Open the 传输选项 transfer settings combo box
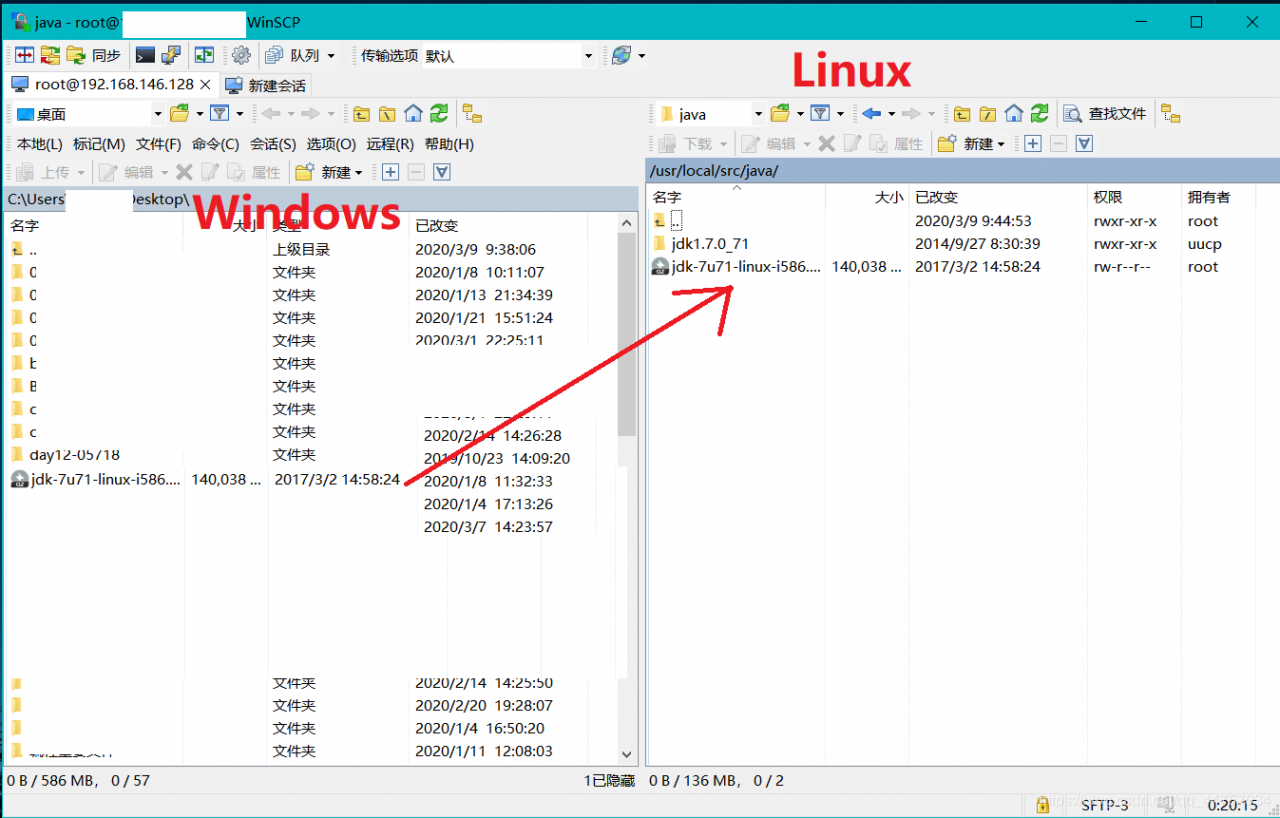Viewport: 1280px width, 818px height. coord(508,56)
